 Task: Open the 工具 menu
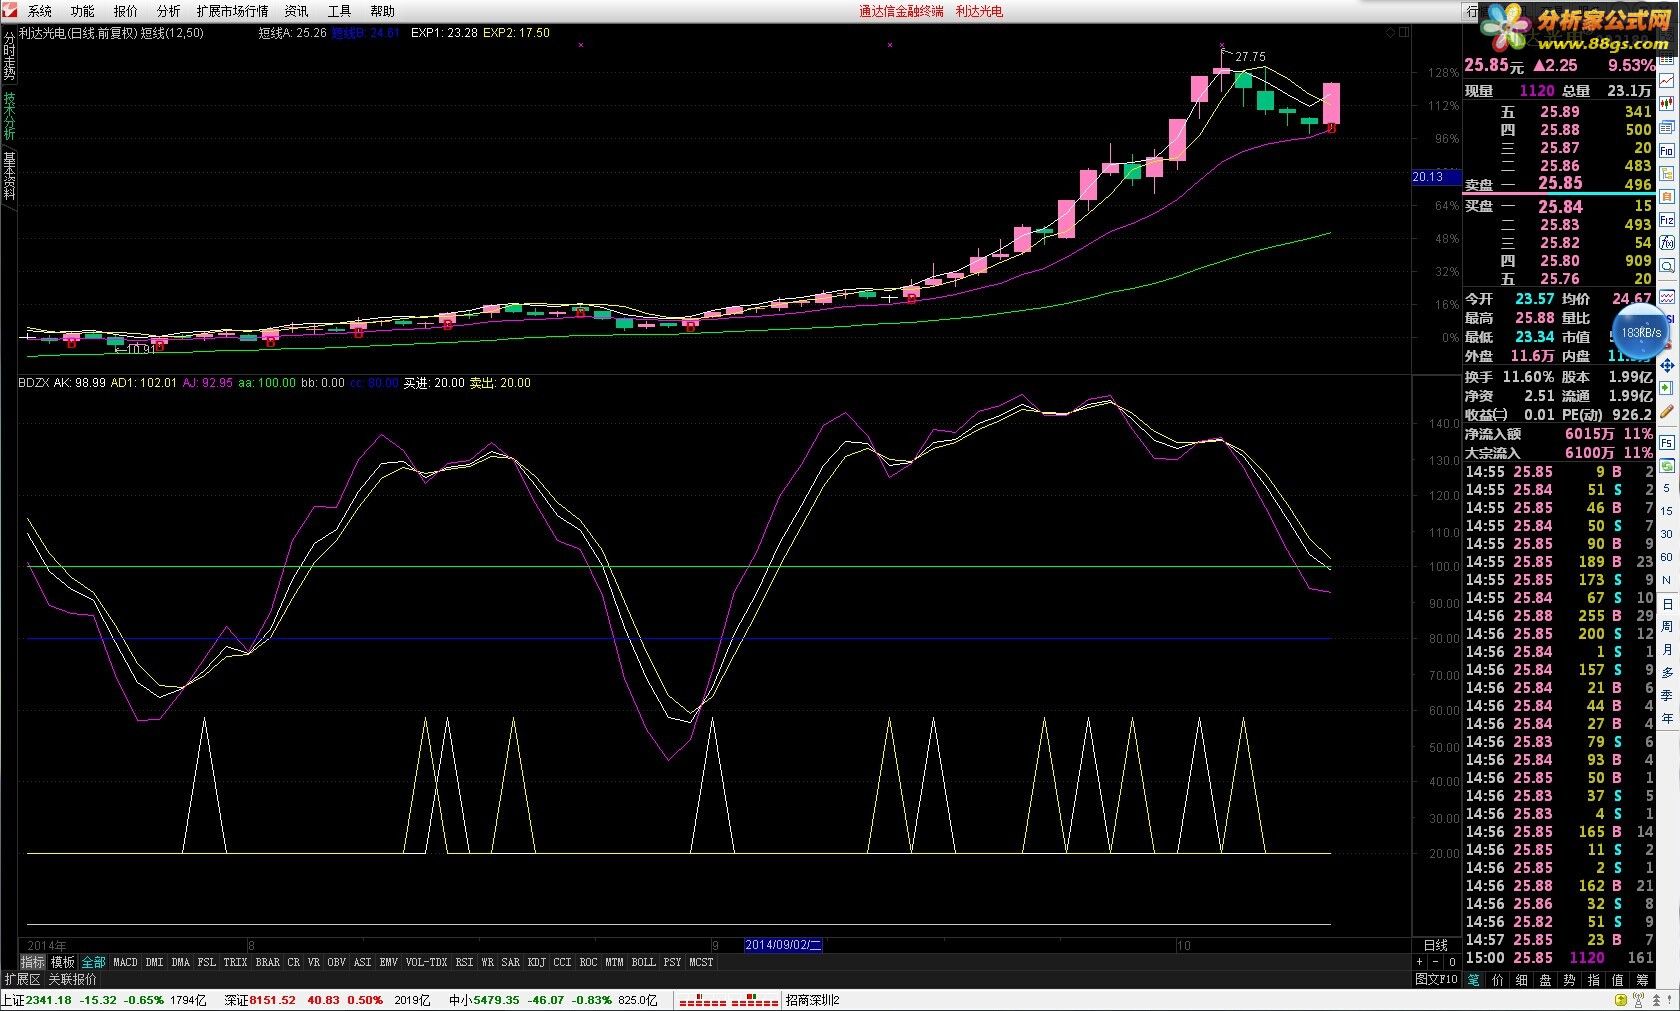[x=340, y=11]
